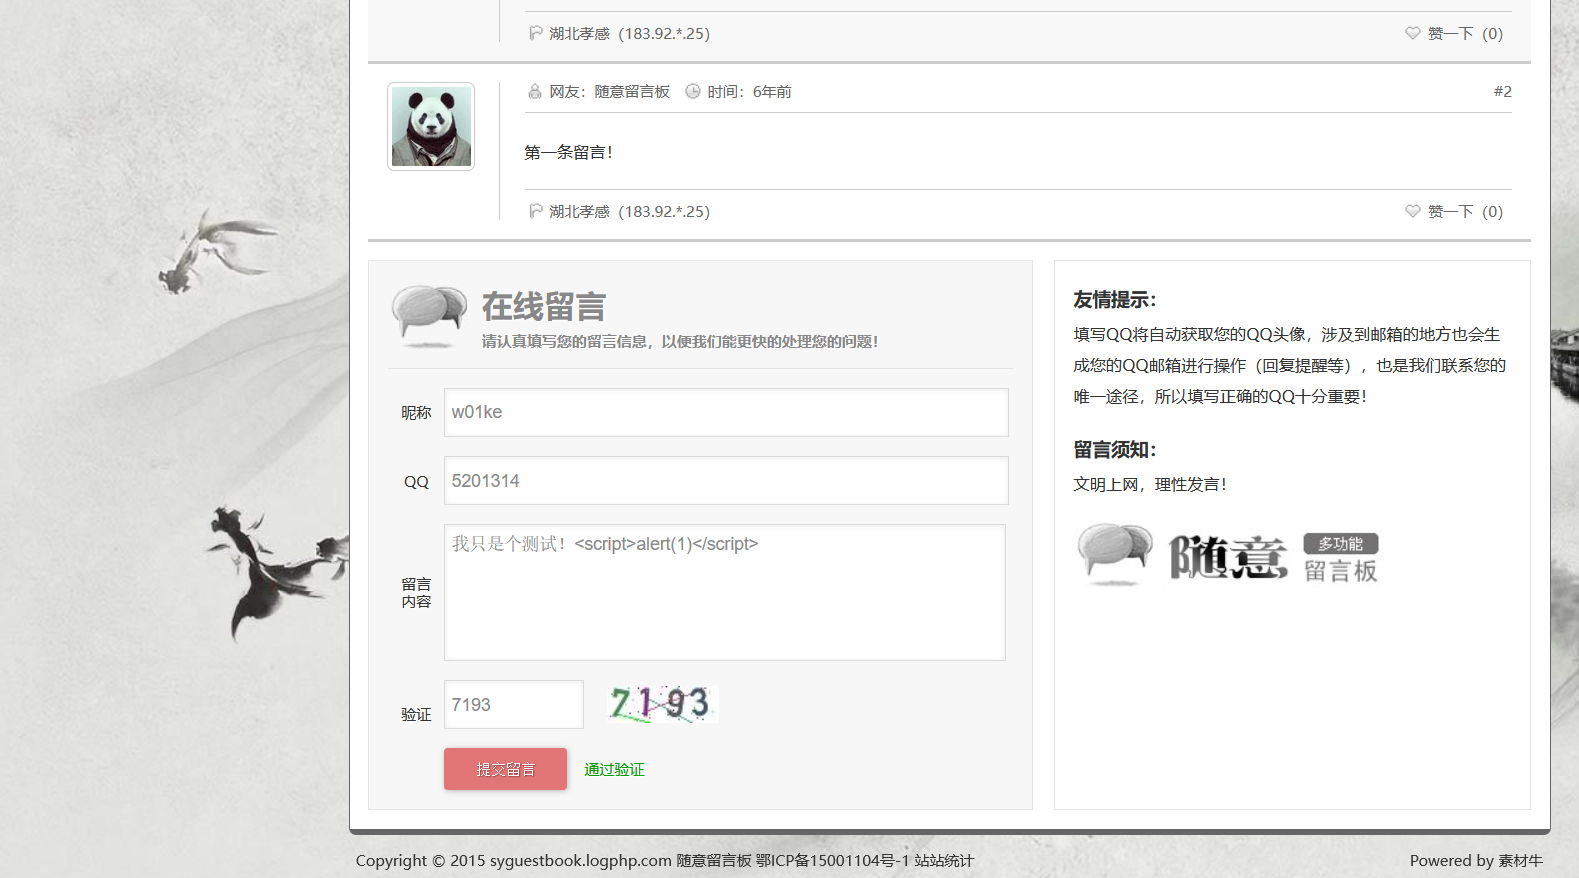Submit the message with 提交留言 button
The width and height of the screenshot is (1579, 878).
(505, 769)
